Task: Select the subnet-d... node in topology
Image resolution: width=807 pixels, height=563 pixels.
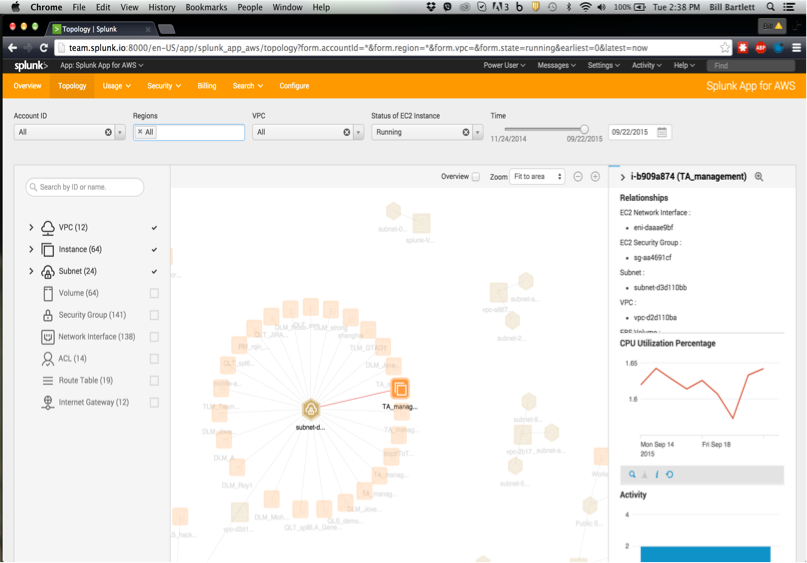Action: [x=310, y=410]
